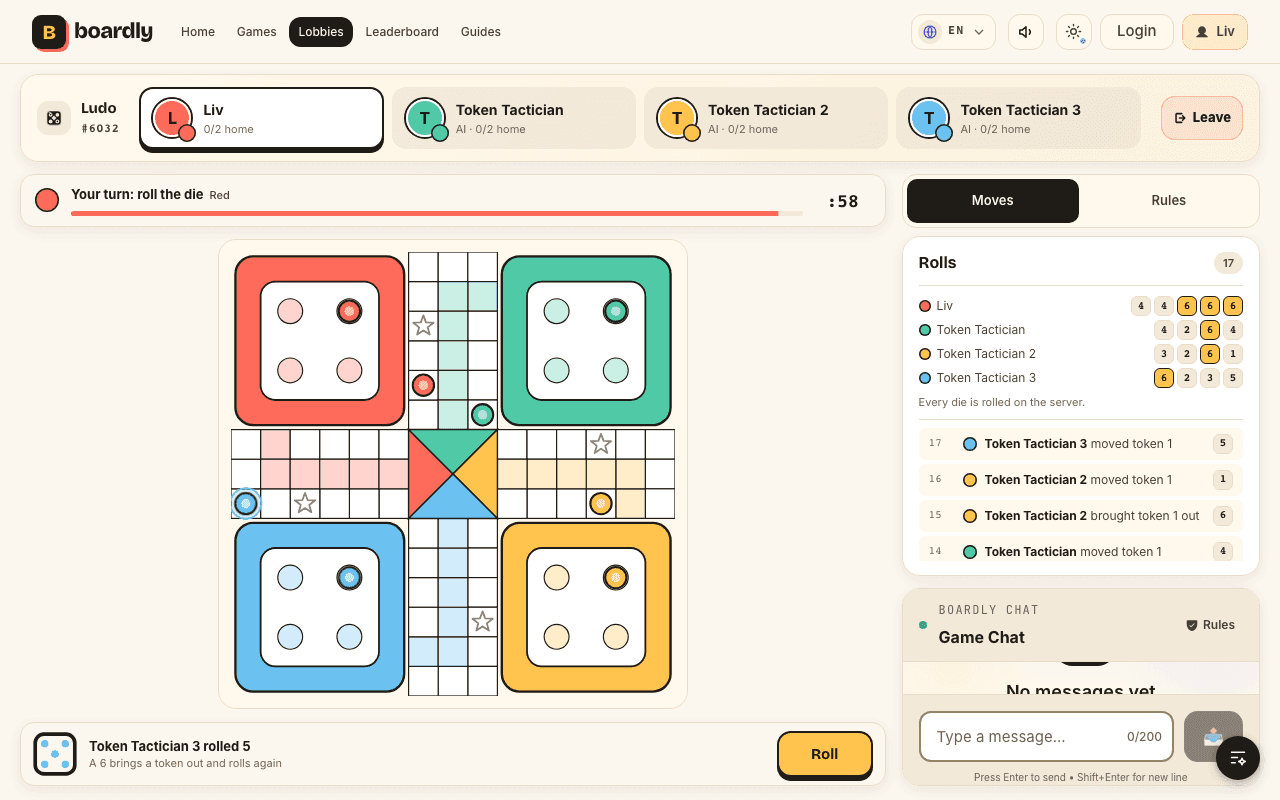The image size is (1280, 800).
Task: Click move 17 Token Tactician 3 entry
Action: pos(1081,443)
